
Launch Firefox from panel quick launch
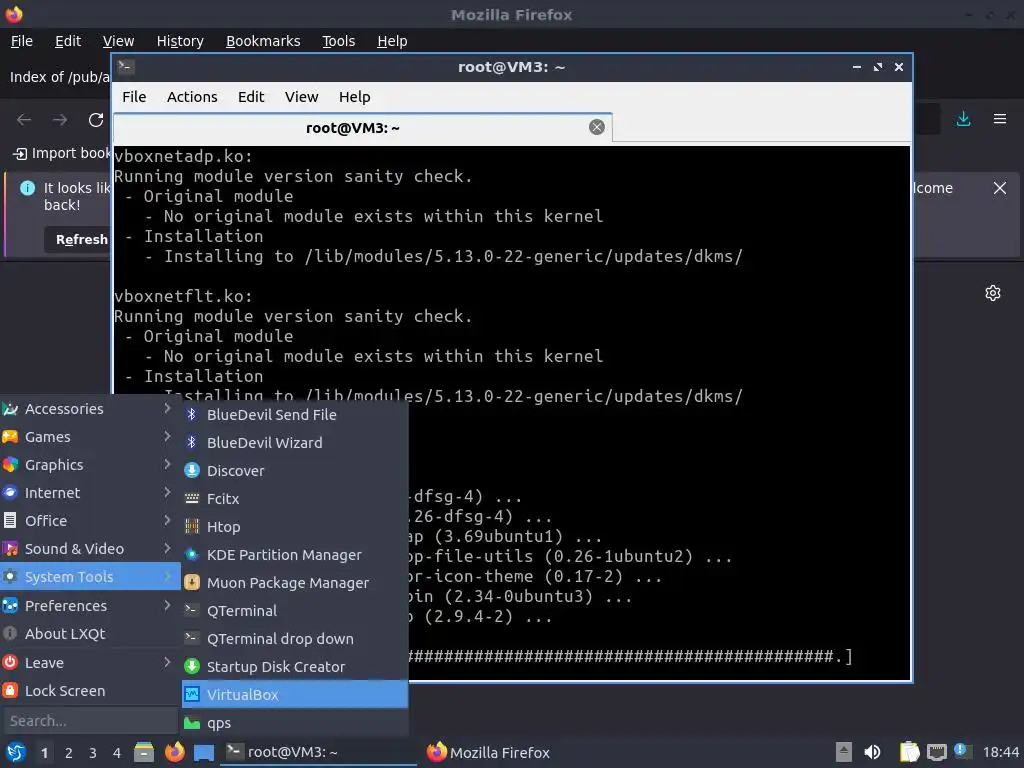(174, 752)
